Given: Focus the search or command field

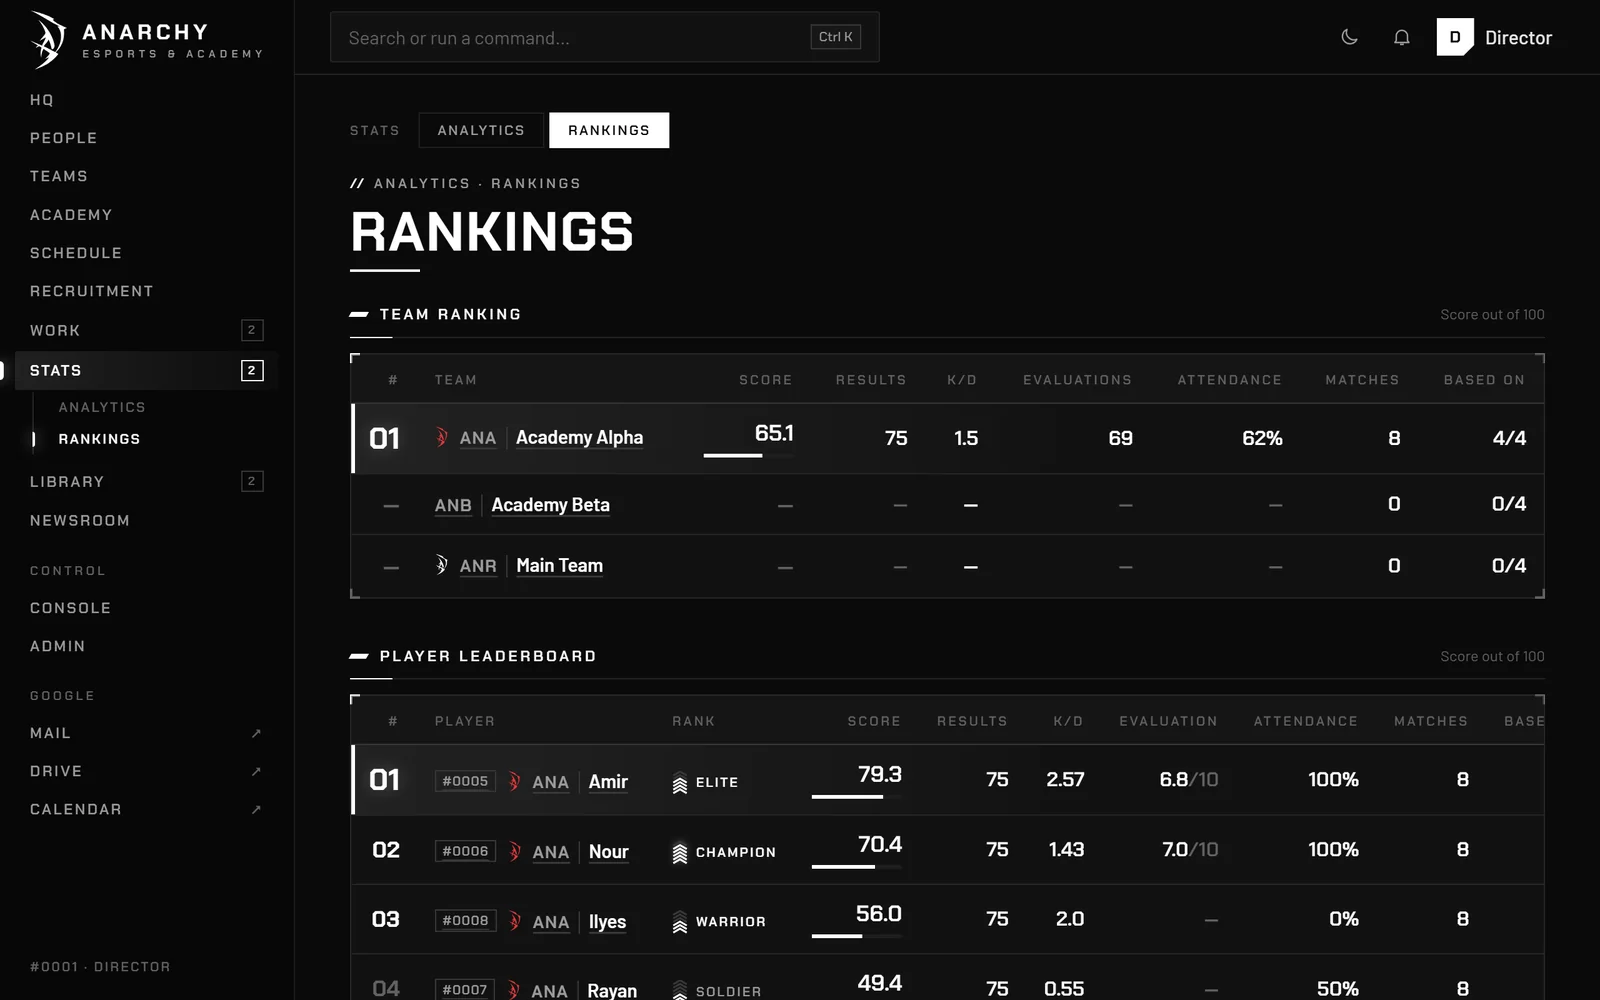Looking at the screenshot, I should point(605,37).
